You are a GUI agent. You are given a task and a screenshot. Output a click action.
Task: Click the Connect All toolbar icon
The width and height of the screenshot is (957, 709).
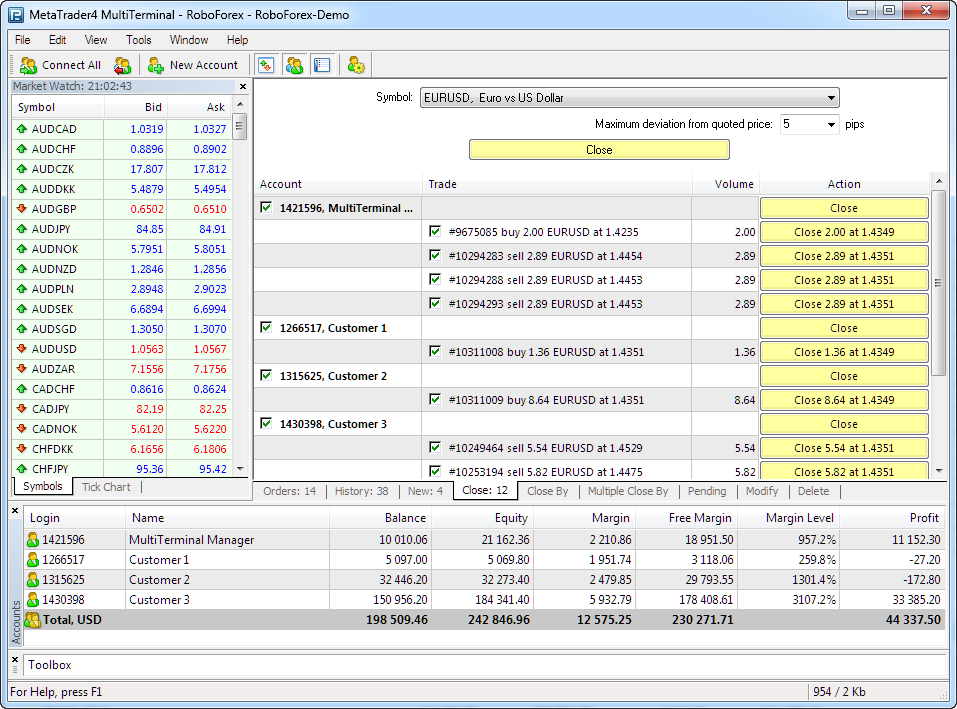click(x=28, y=65)
